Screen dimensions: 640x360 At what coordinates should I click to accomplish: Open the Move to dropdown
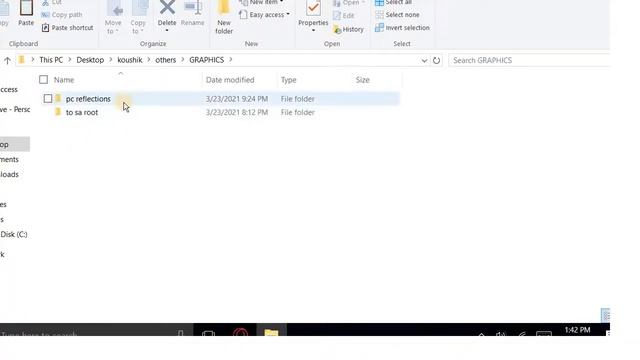point(113,27)
